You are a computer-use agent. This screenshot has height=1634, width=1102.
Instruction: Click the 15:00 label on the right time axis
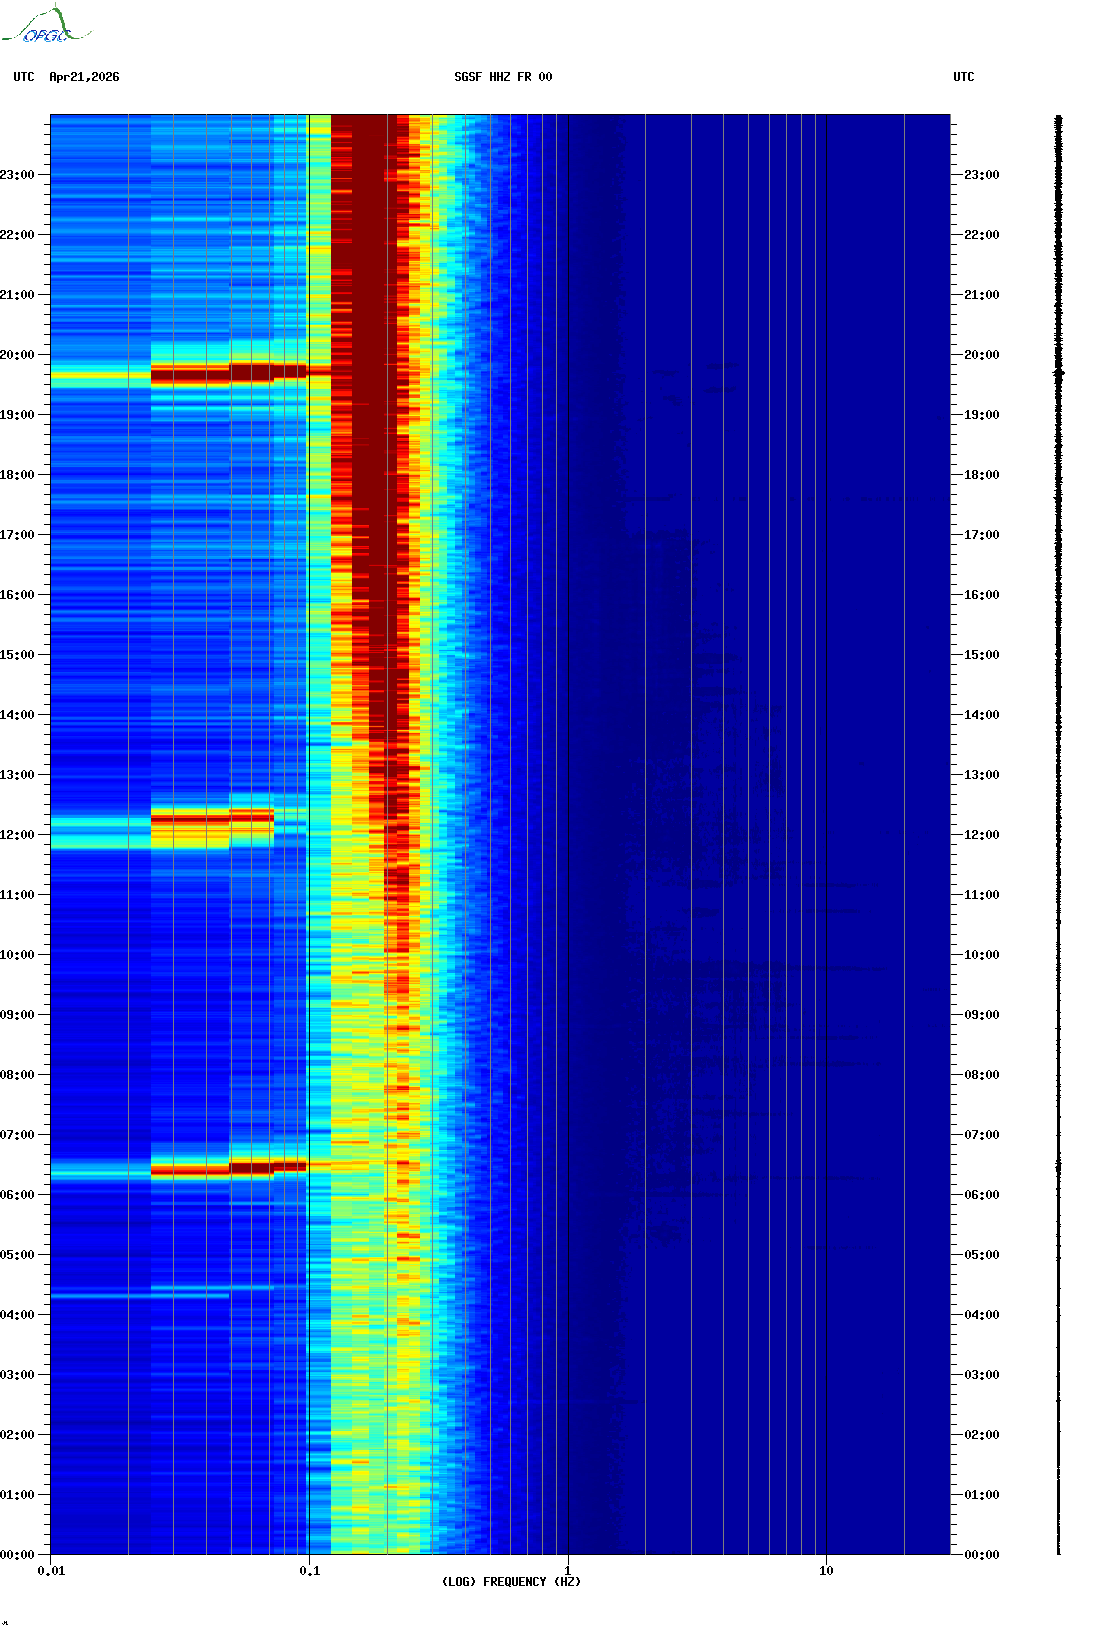click(982, 655)
